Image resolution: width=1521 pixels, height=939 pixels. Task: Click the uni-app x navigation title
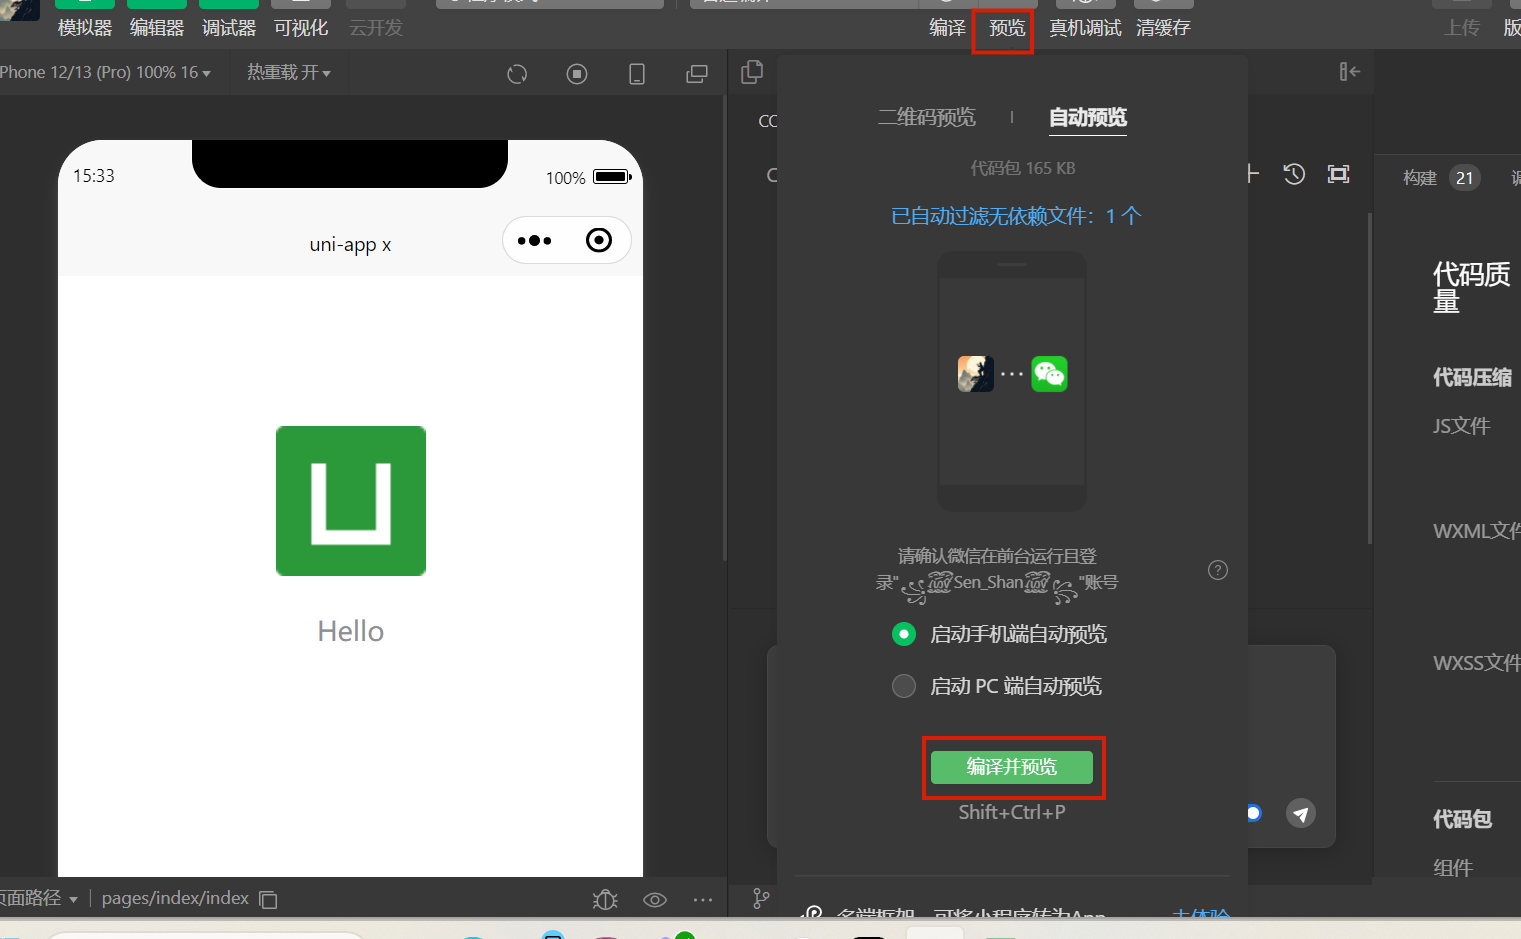coord(350,244)
